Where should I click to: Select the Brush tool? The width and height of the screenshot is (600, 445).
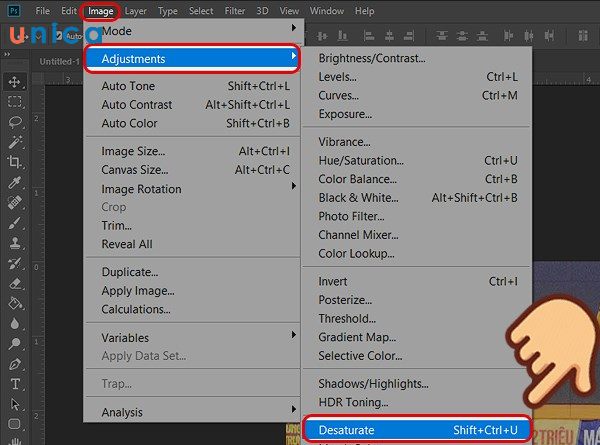[15, 223]
